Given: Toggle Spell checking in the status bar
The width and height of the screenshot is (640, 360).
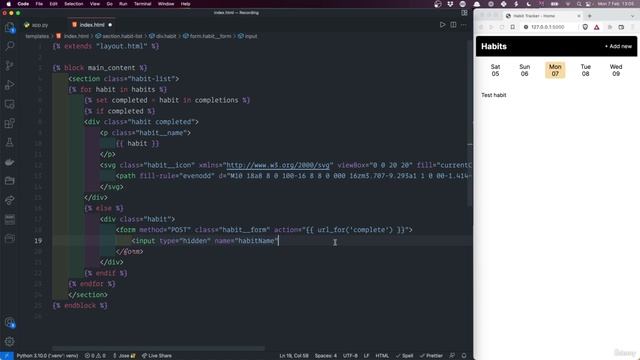Looking at the screenshot, I should (404, 356).
